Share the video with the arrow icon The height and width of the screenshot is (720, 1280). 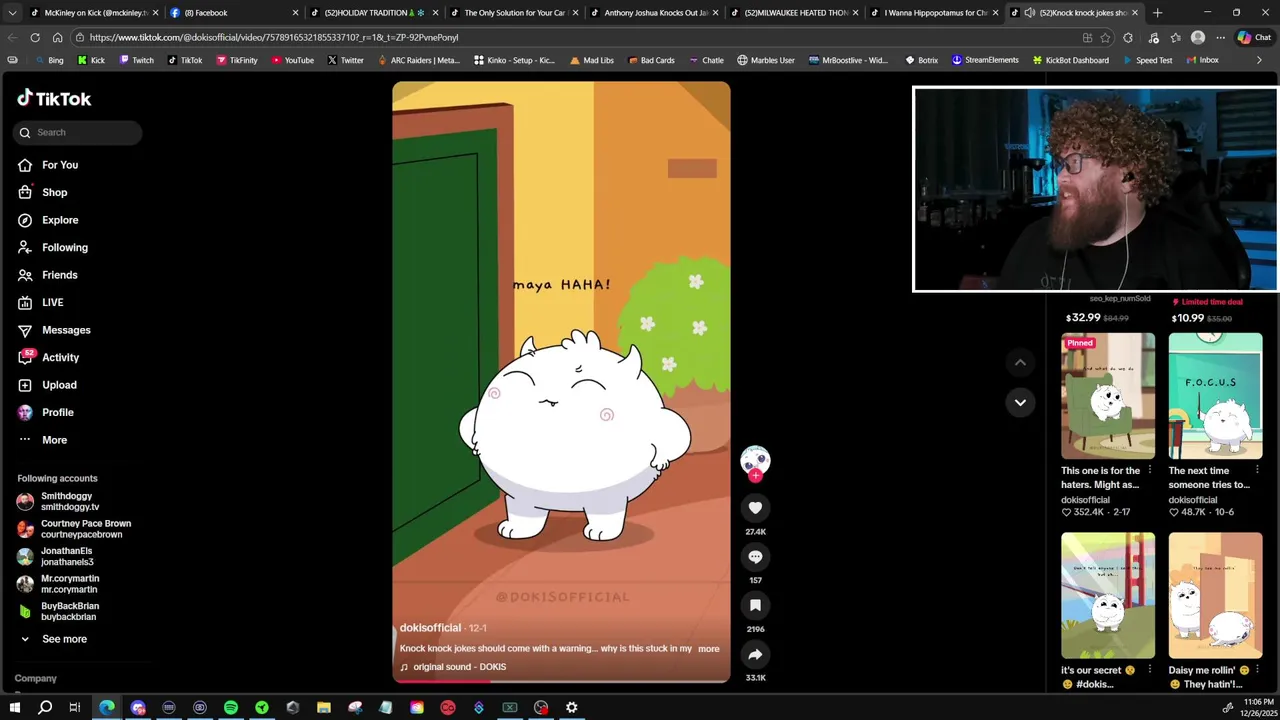[755, 654]
